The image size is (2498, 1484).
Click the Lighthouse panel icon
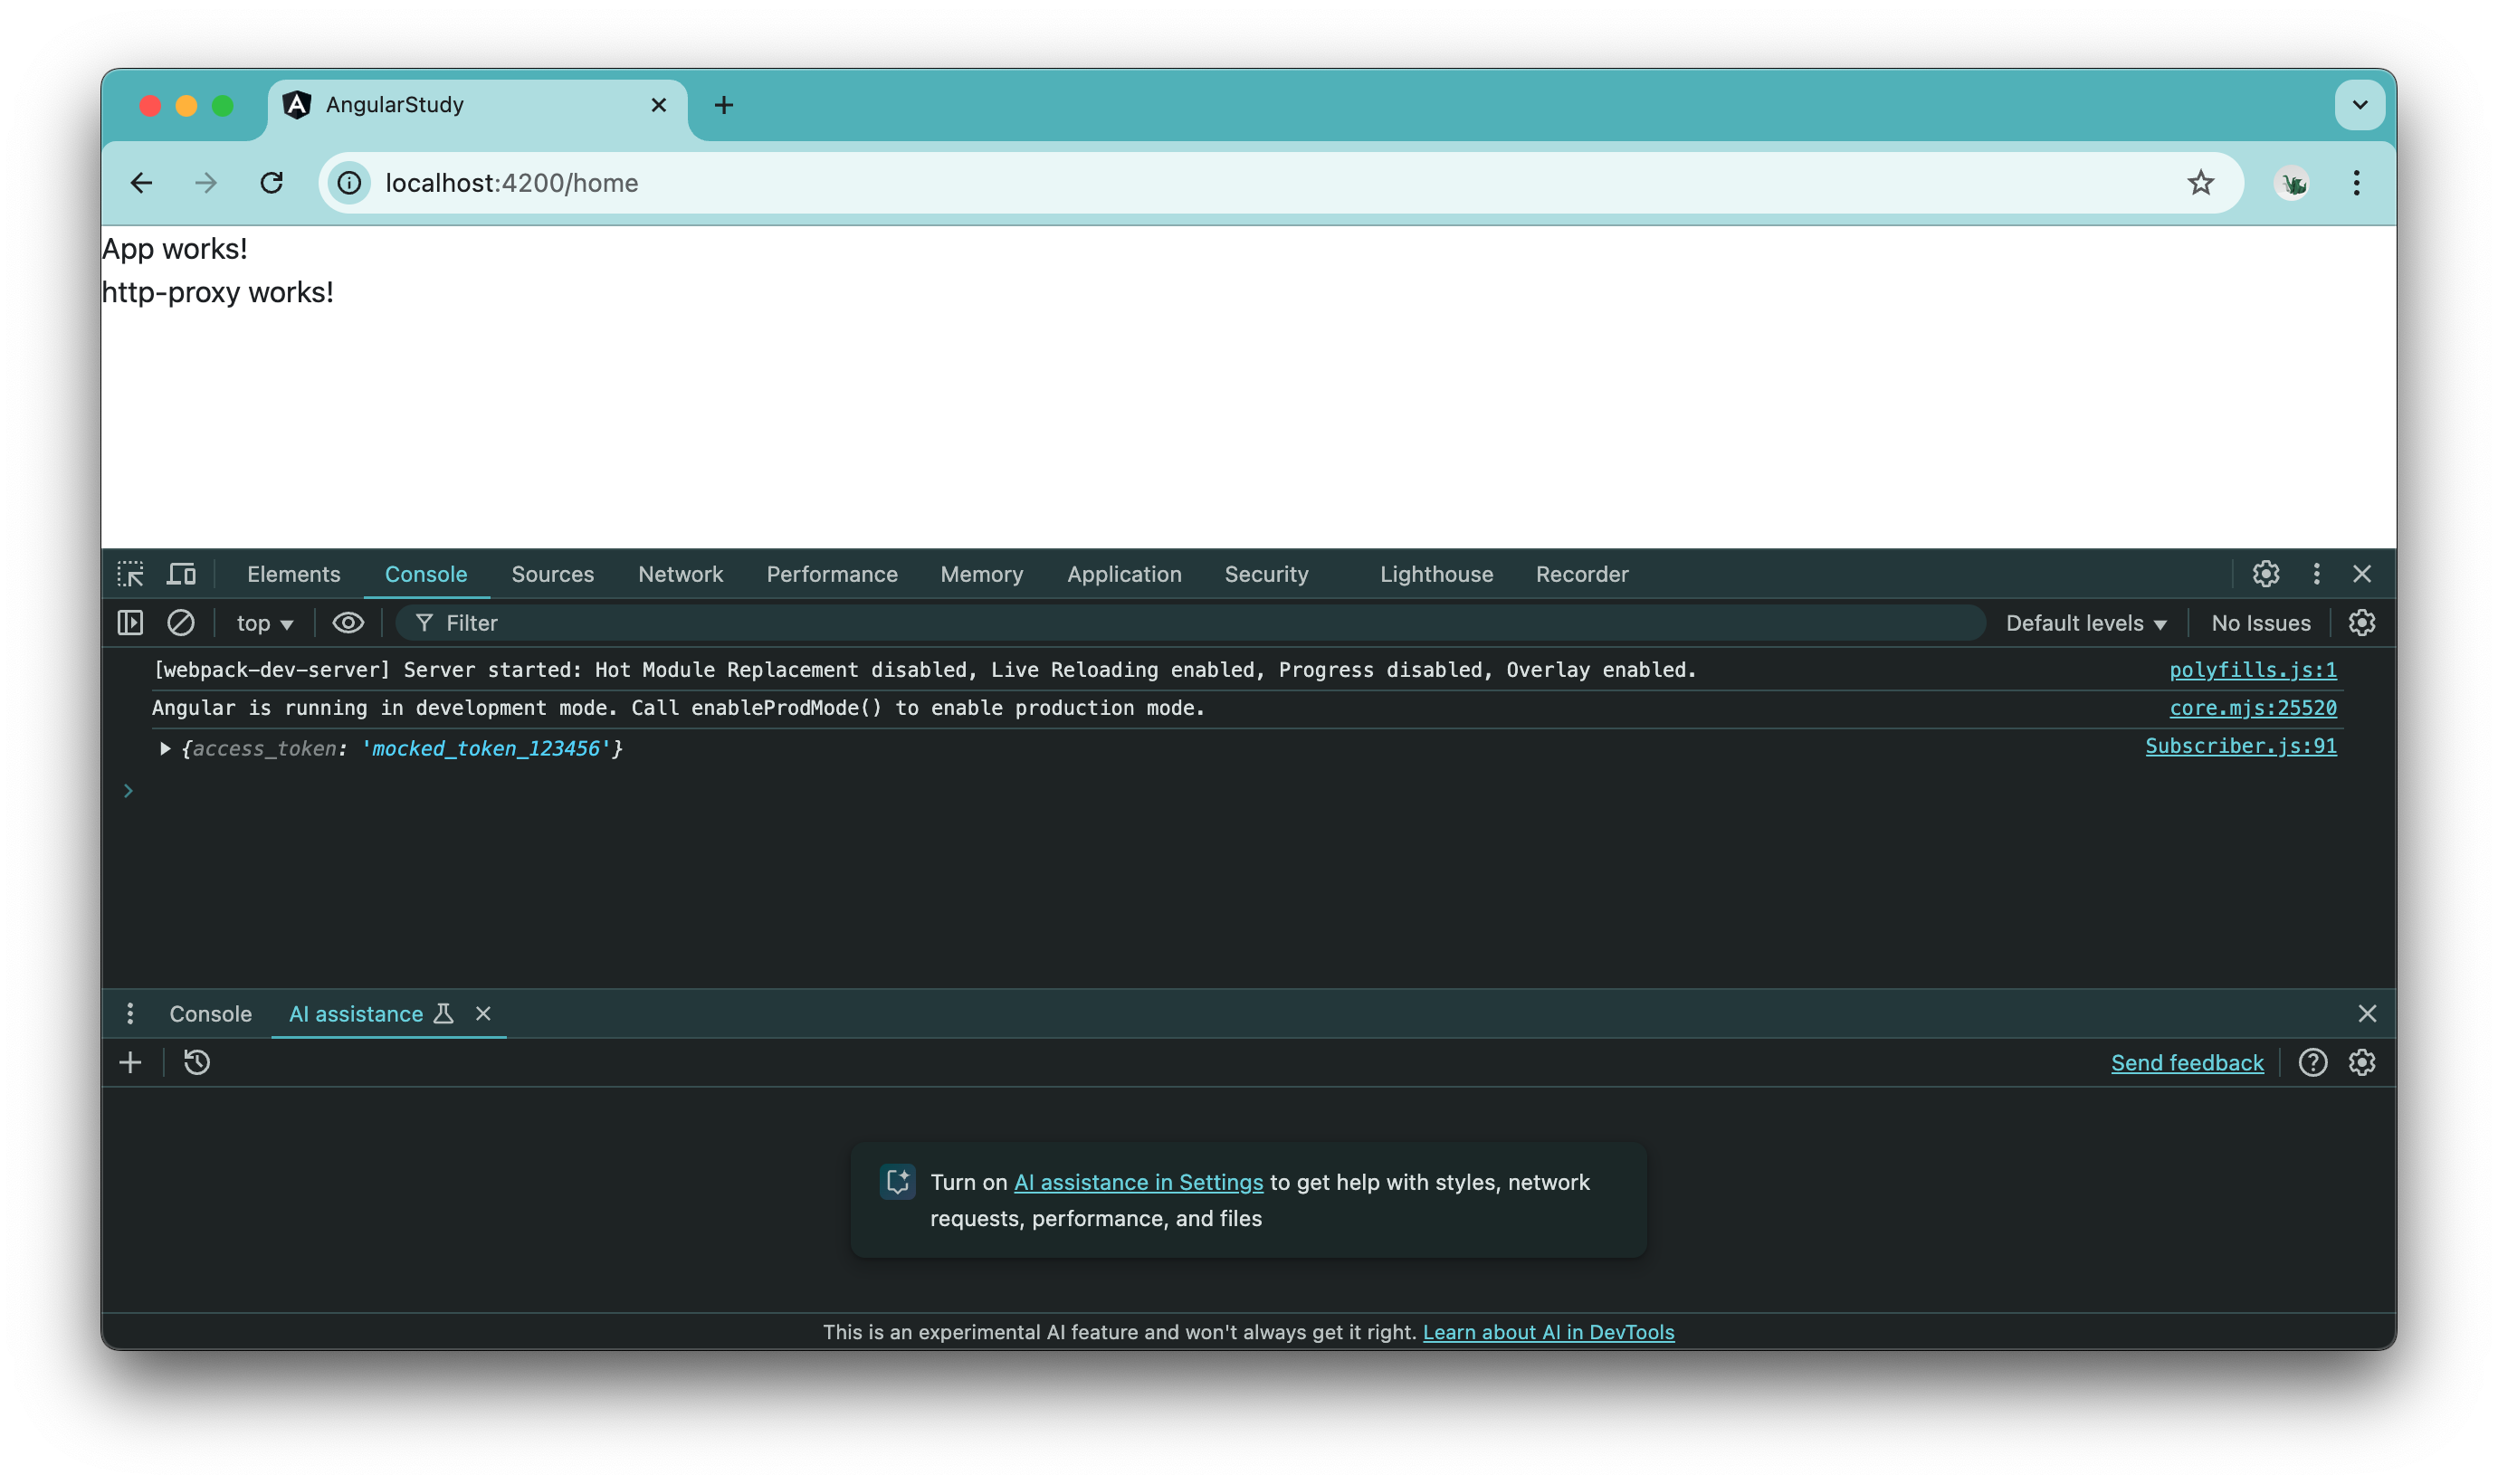click(1438, 575)
